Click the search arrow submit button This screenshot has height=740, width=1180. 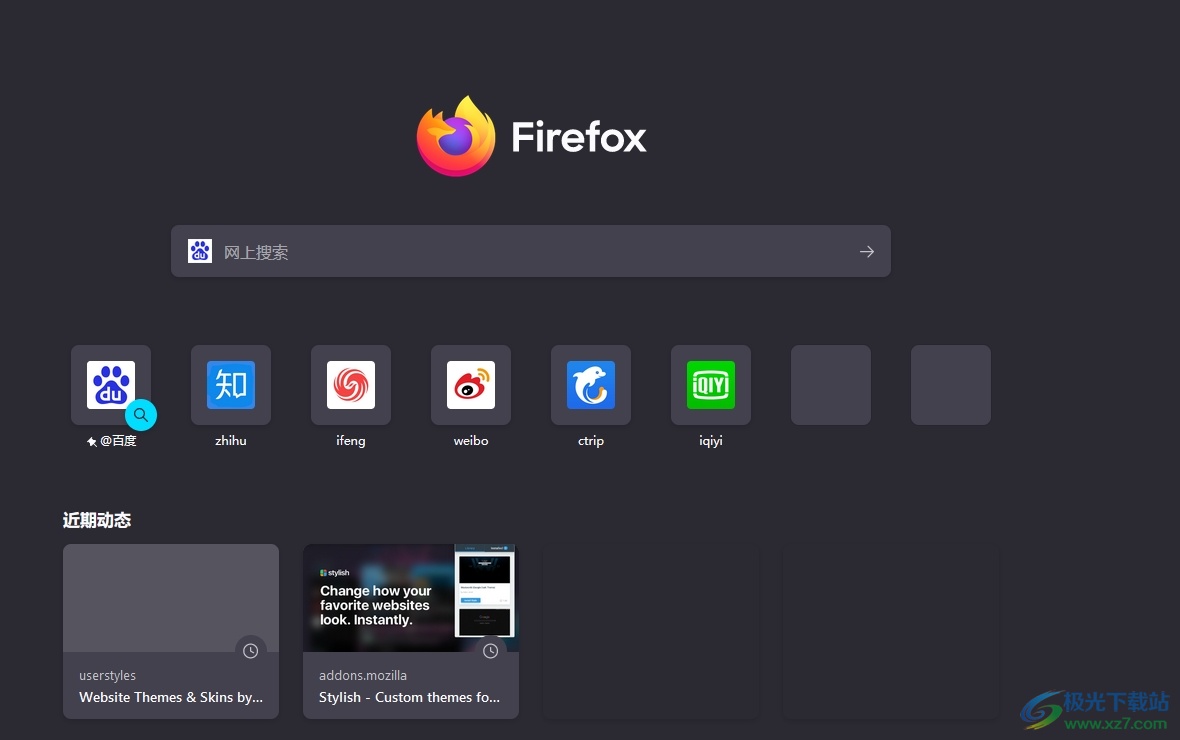(867, 251)
